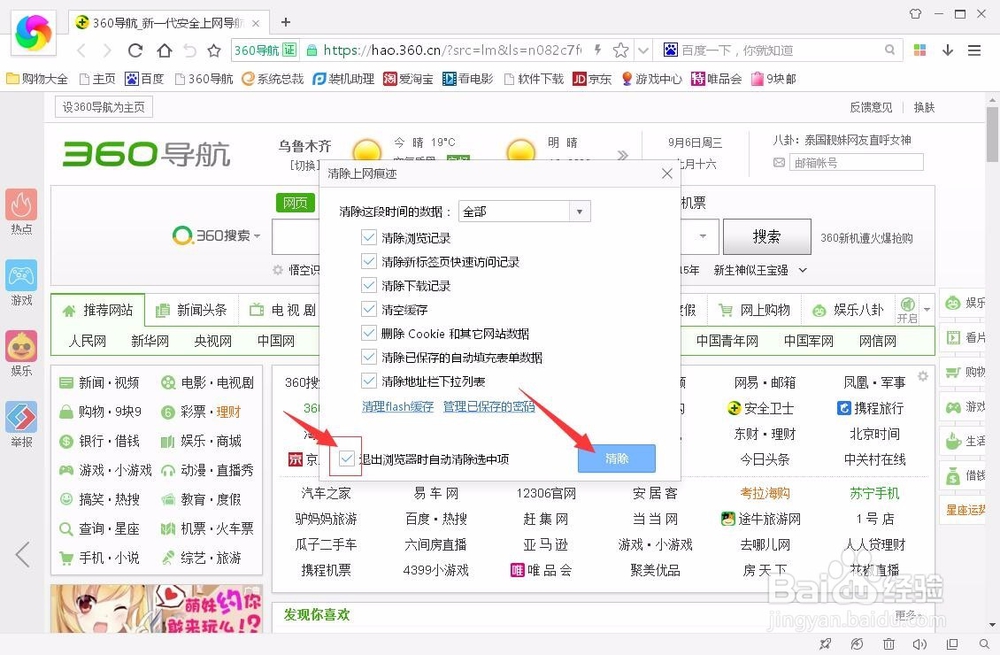This screenshot has height=655, width=1000.
Task: Expand the weather panel with the chevron arrow
Action: [623, 156]
